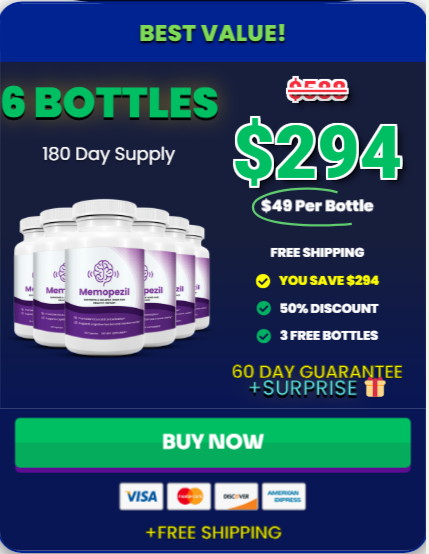429x554 pixels.
Task: Click the circled $49 Per Bottle label
Action: coord(317,206)
